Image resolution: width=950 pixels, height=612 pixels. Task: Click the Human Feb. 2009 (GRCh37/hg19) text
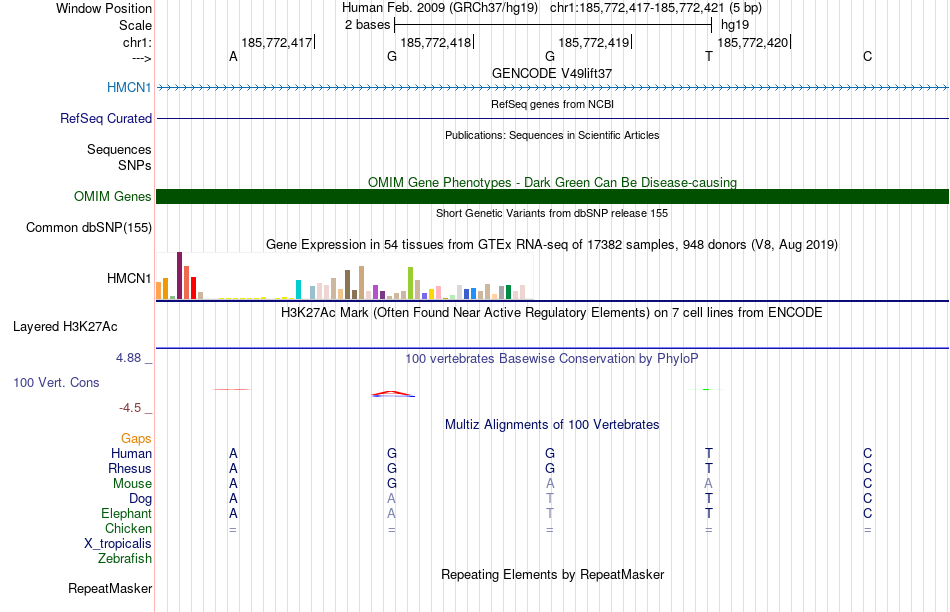pyautogui.click(x=440, y=8)
